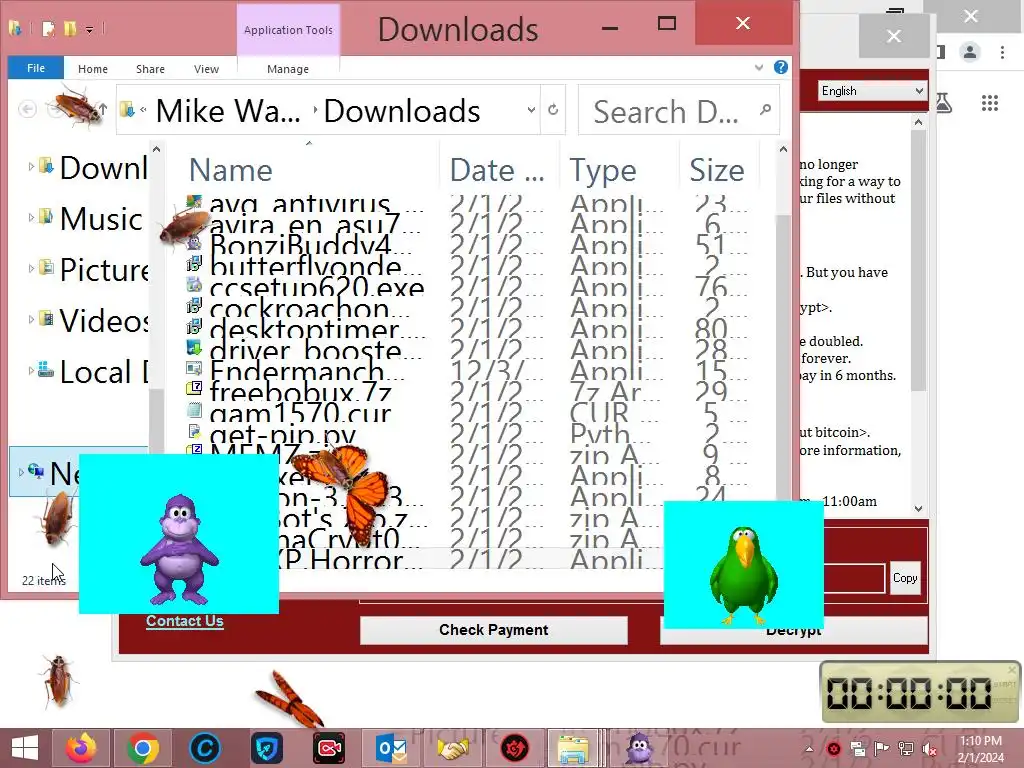This screenshot has width=1024, height=768.
Task: Open the Manage ribbon tab
Action: [x=288, y=69]
